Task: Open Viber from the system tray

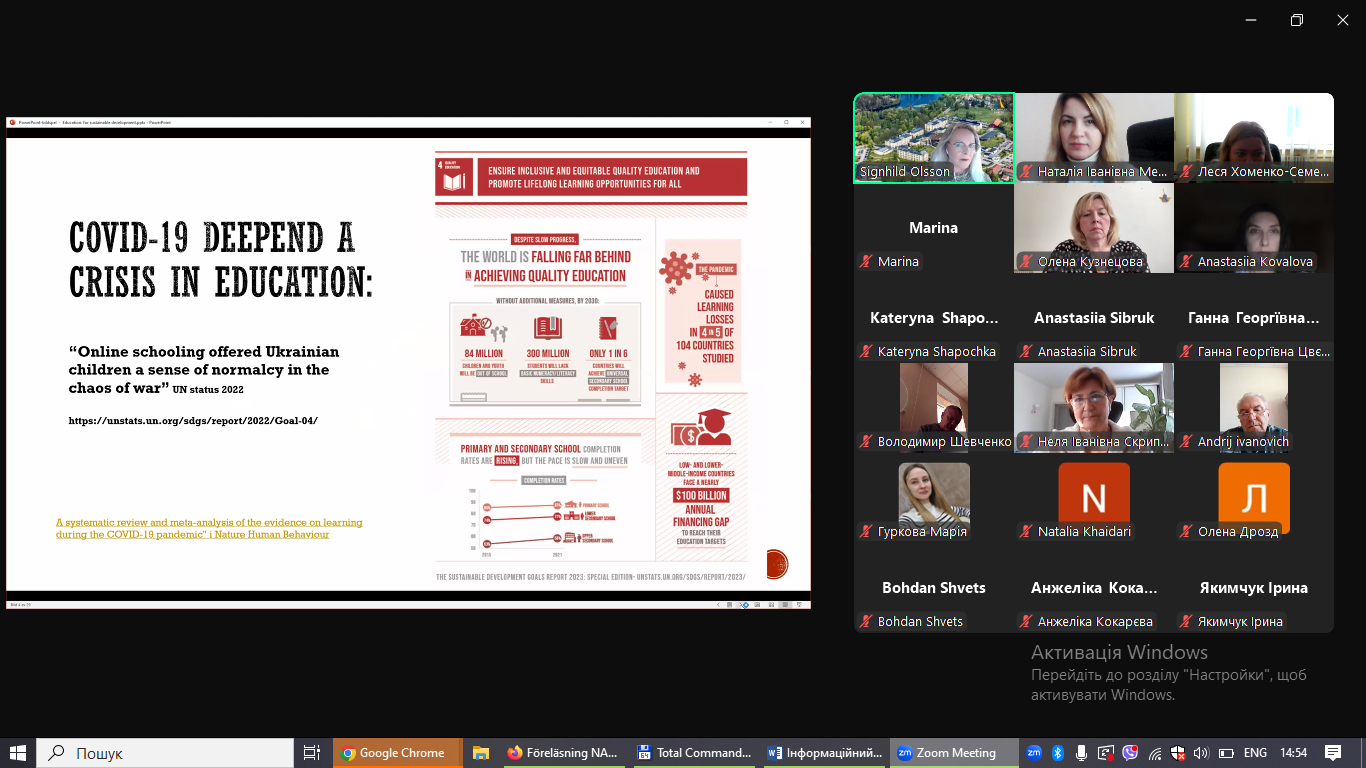Action: (1130, 753)
